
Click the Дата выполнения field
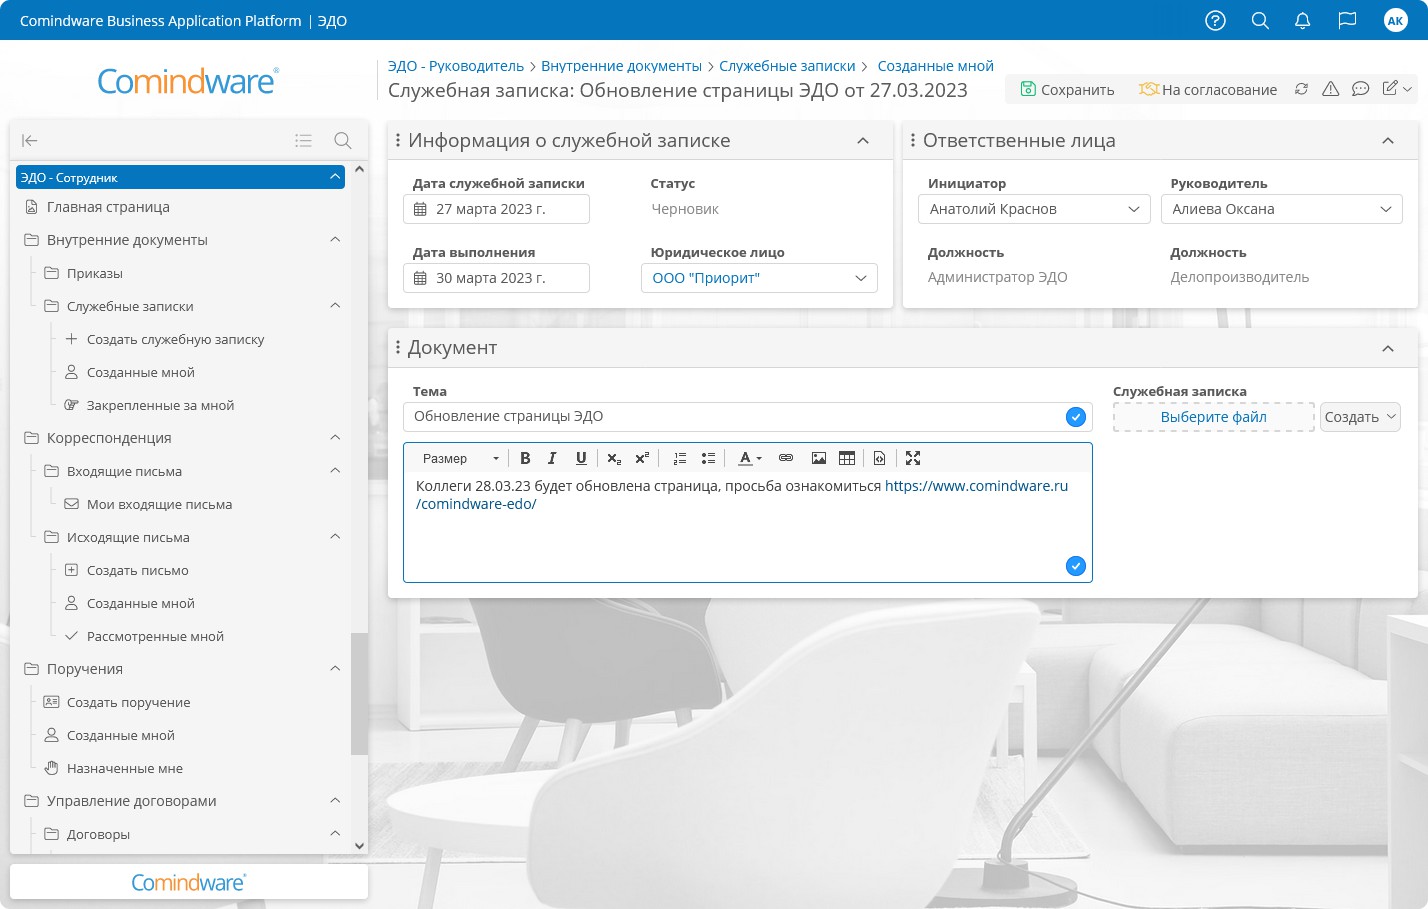click(496, 278)
